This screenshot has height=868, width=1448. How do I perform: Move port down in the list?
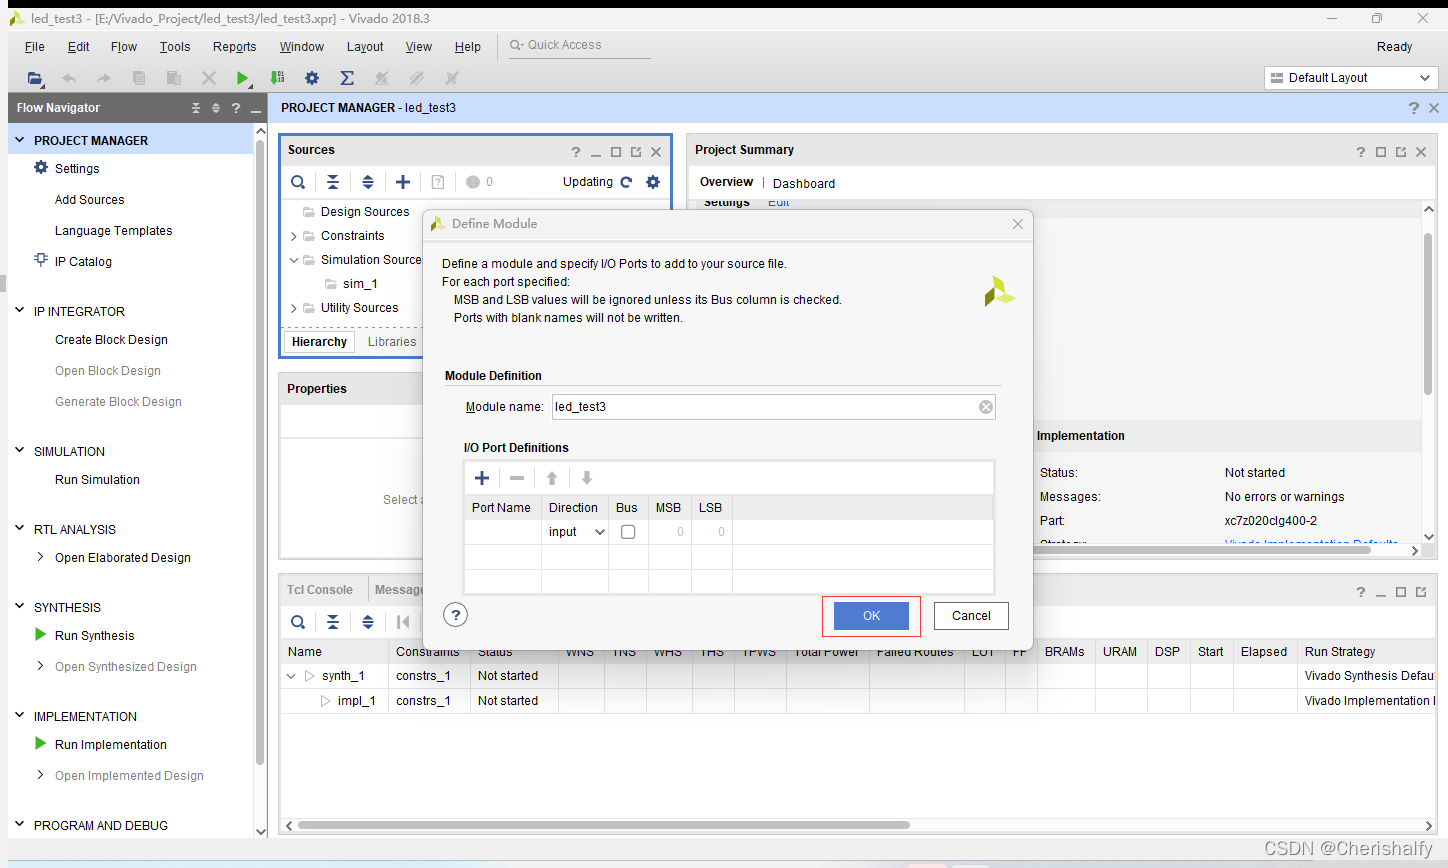(587, 478)
